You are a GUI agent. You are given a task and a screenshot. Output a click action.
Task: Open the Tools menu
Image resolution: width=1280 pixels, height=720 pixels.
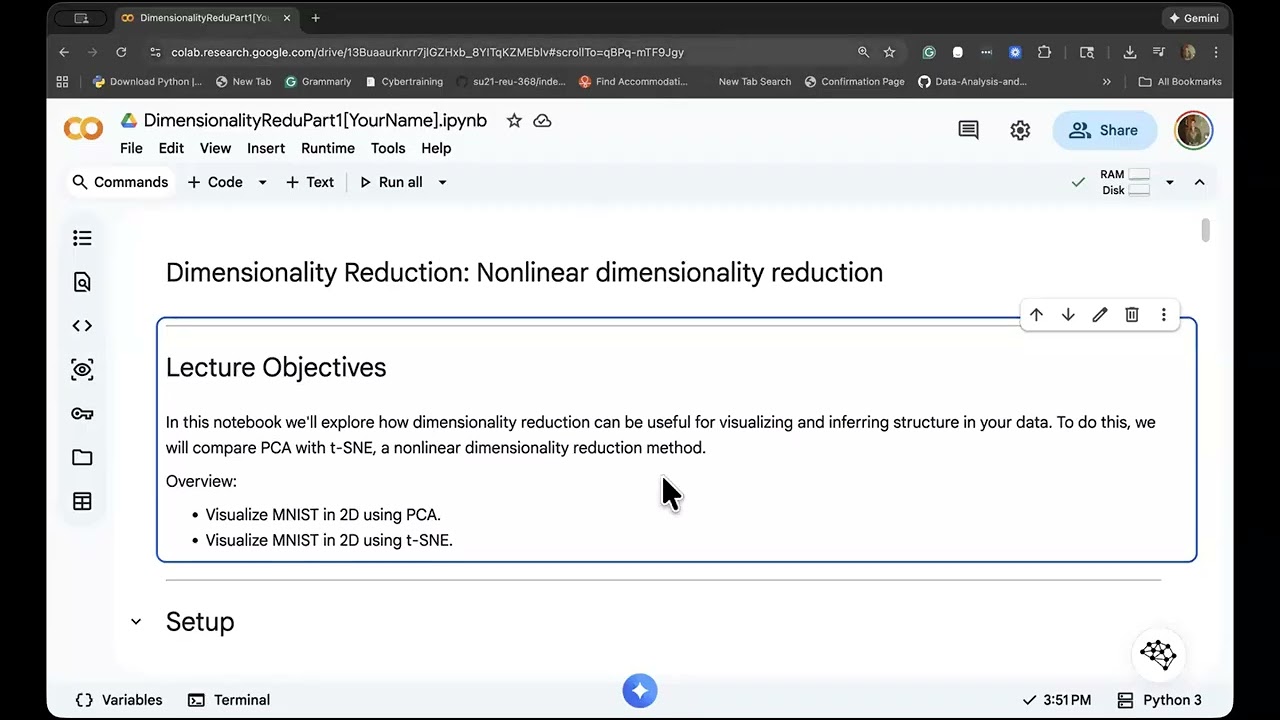(x=388, y=148)
